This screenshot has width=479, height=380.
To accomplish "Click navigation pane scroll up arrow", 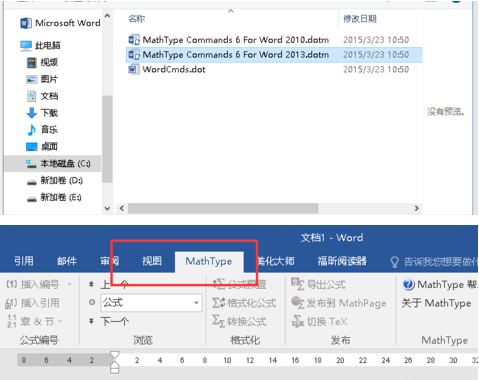I will coord(107,16).
